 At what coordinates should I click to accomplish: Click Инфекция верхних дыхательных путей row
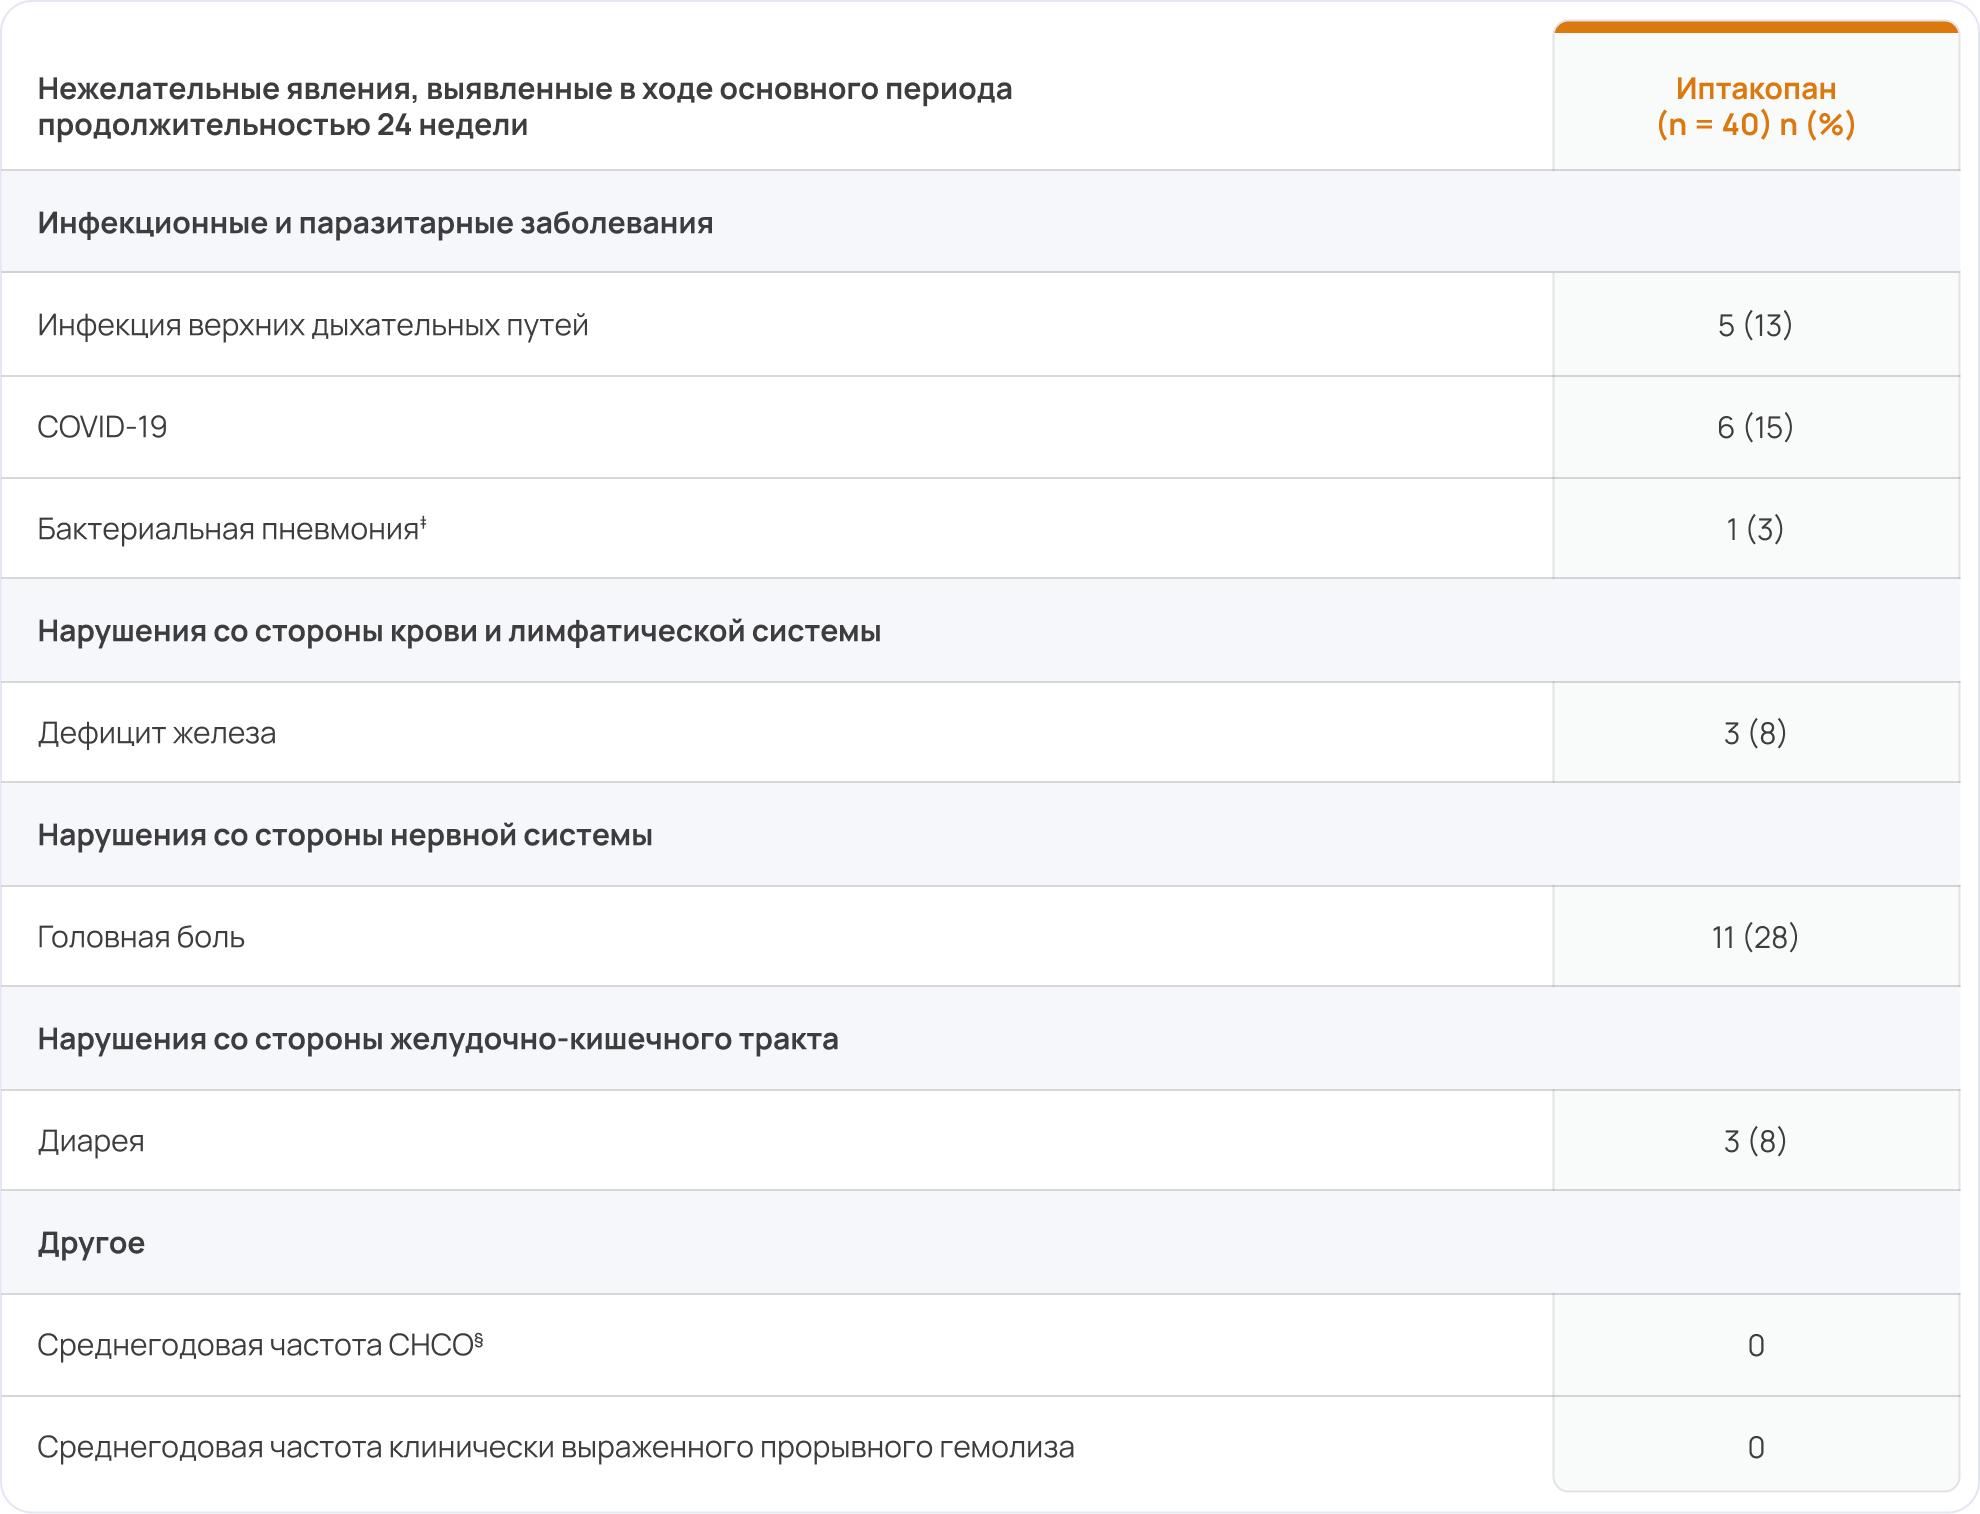point(312,325)
